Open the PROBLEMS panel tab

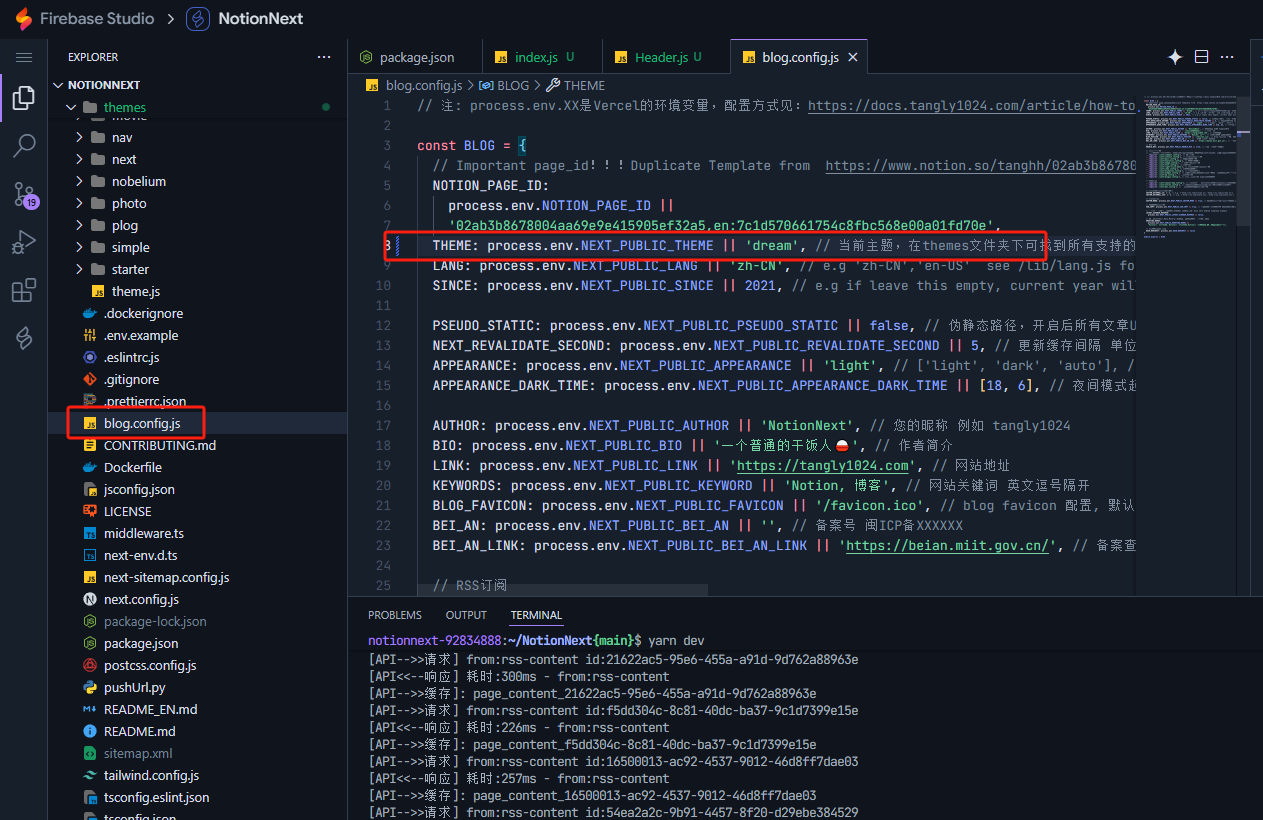(x=395, y=615)
